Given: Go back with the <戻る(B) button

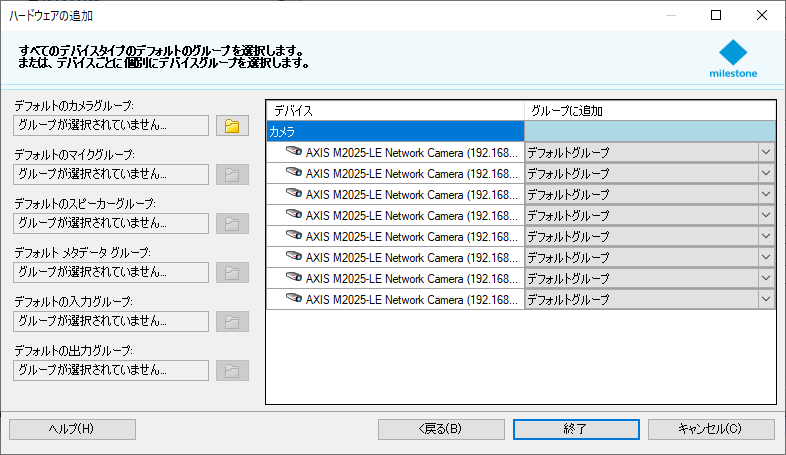Looking at the screenshot, I should (x=441, y=429).
